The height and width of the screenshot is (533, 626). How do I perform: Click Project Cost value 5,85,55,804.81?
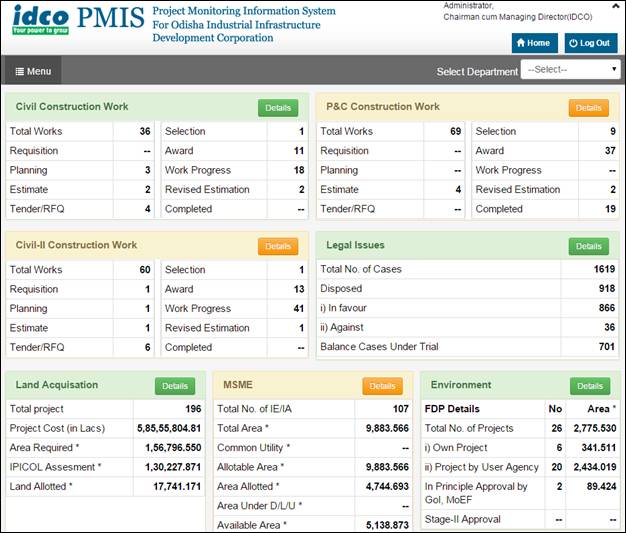169,428
